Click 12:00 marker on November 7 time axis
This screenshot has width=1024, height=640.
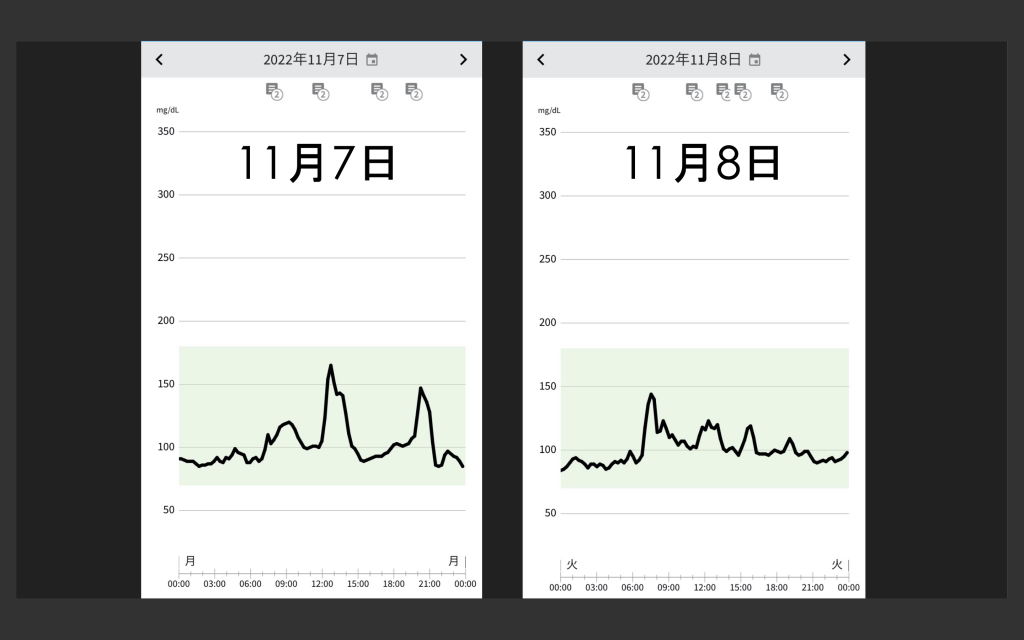[x=322, y=584]
